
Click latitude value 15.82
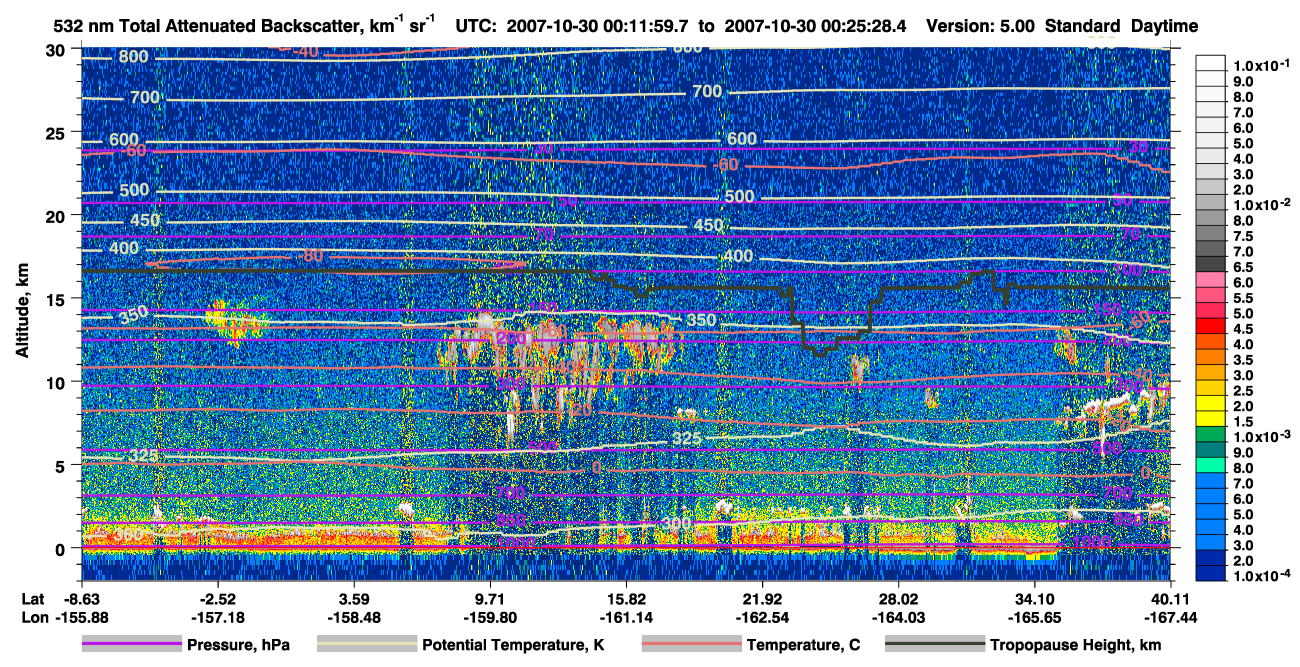click(626, 598)
